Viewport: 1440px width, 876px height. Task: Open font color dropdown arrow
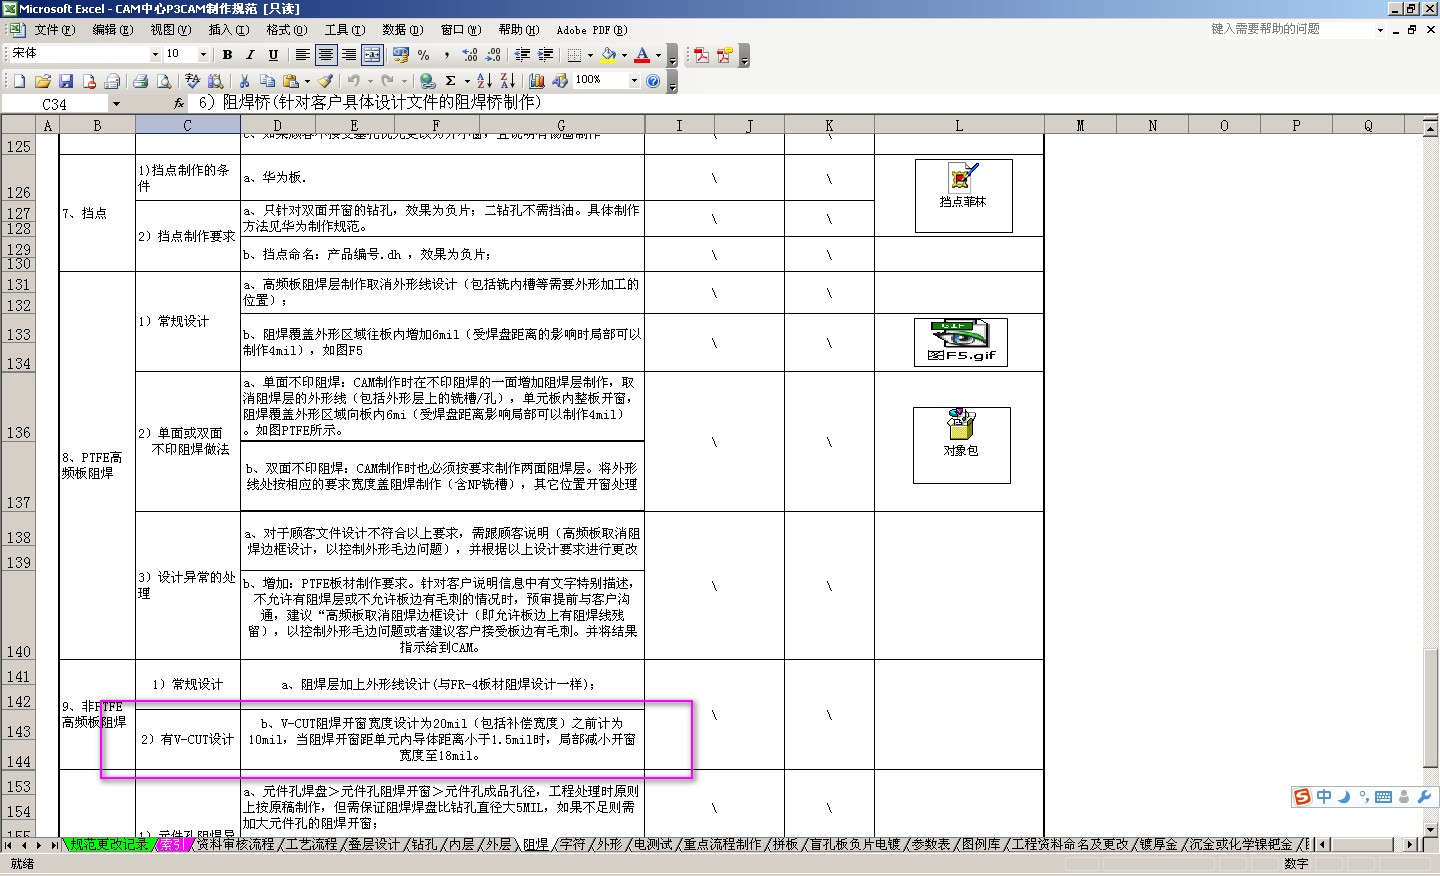(x=658, y=55)
